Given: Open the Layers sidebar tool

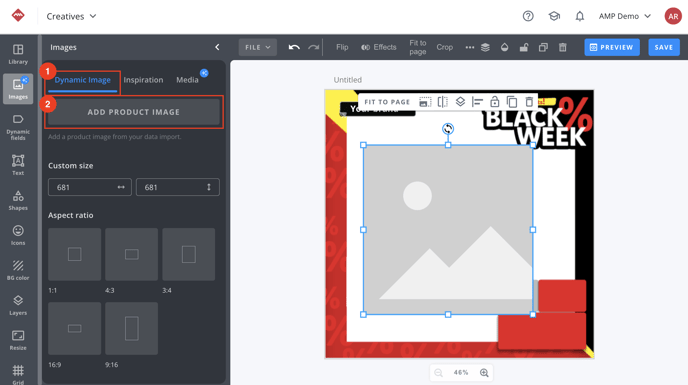Looking at the screenshot, I should click(18, 305).
